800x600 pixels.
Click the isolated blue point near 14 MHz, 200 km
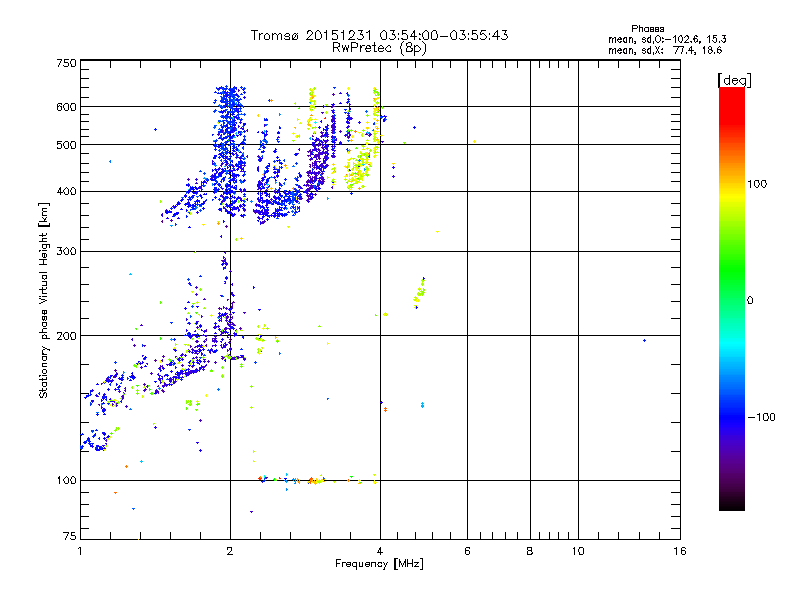click(644, 340)
